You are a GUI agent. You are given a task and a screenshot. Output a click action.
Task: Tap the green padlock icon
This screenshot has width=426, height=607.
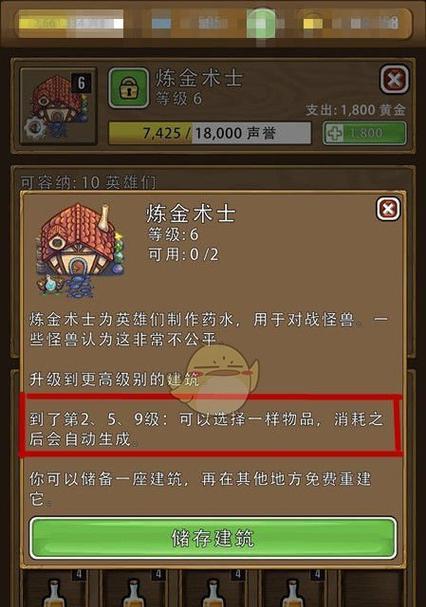point(129,88)
